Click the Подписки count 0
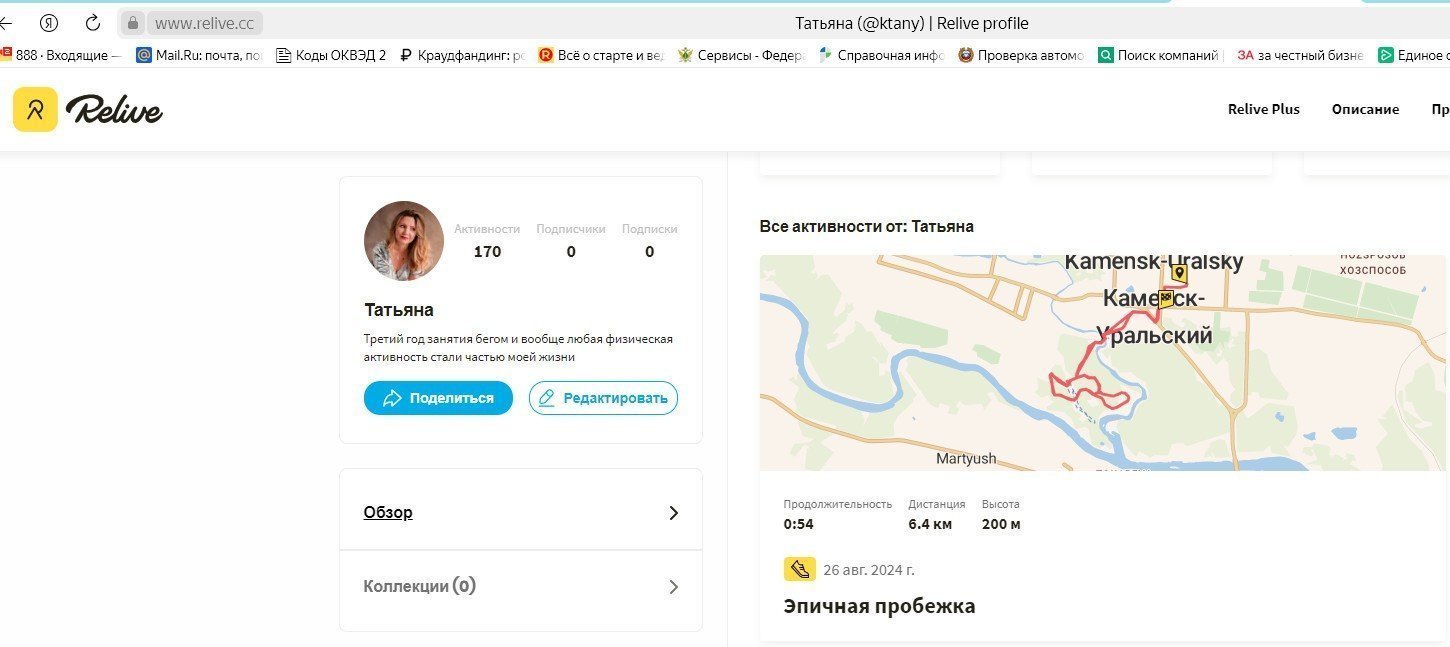The height and width of the screenshot is (647, 1450). tap(649, 252)
